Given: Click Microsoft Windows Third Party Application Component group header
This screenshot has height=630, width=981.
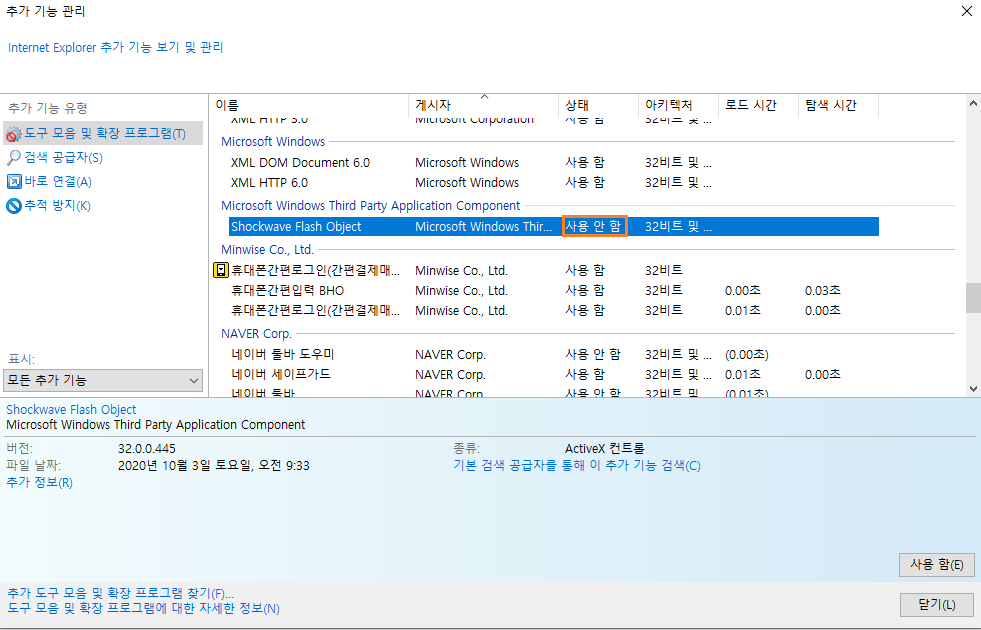Looking at the screenshot, I should 370,205.
